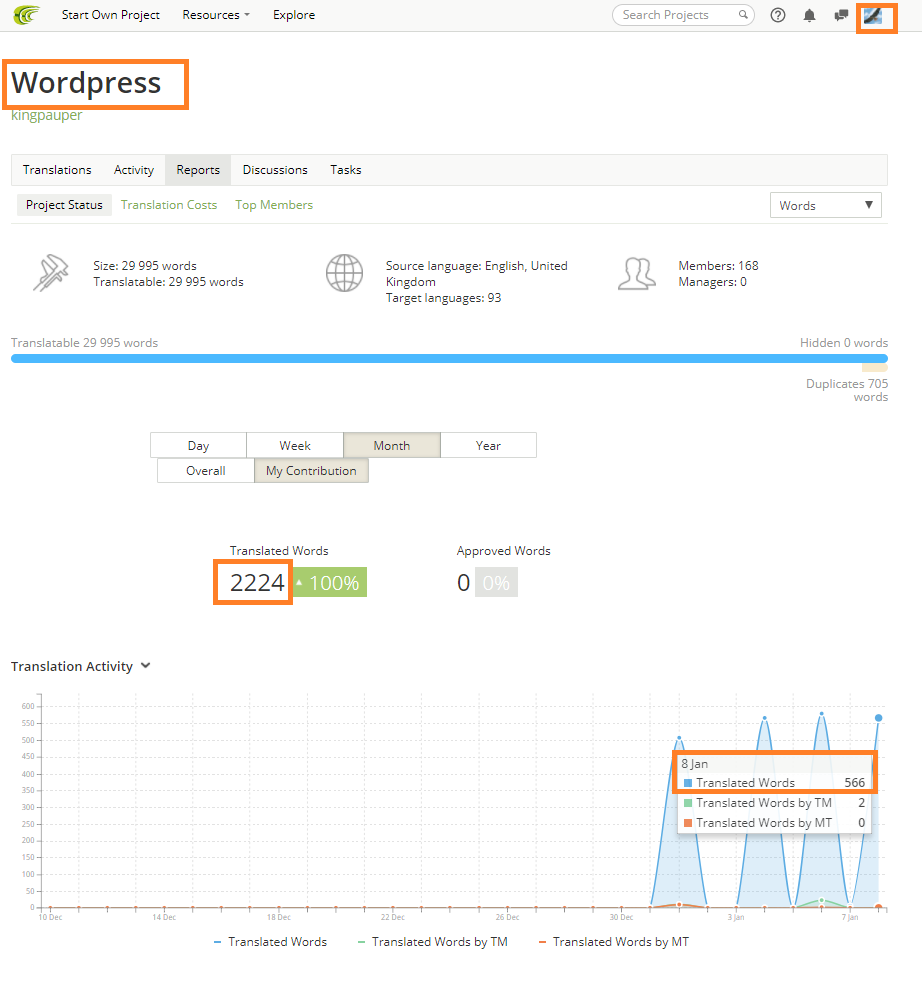Click the search magnifier icon
This screenshot has width=922, height=985.
pyautogui.click(x=743, y=14)
